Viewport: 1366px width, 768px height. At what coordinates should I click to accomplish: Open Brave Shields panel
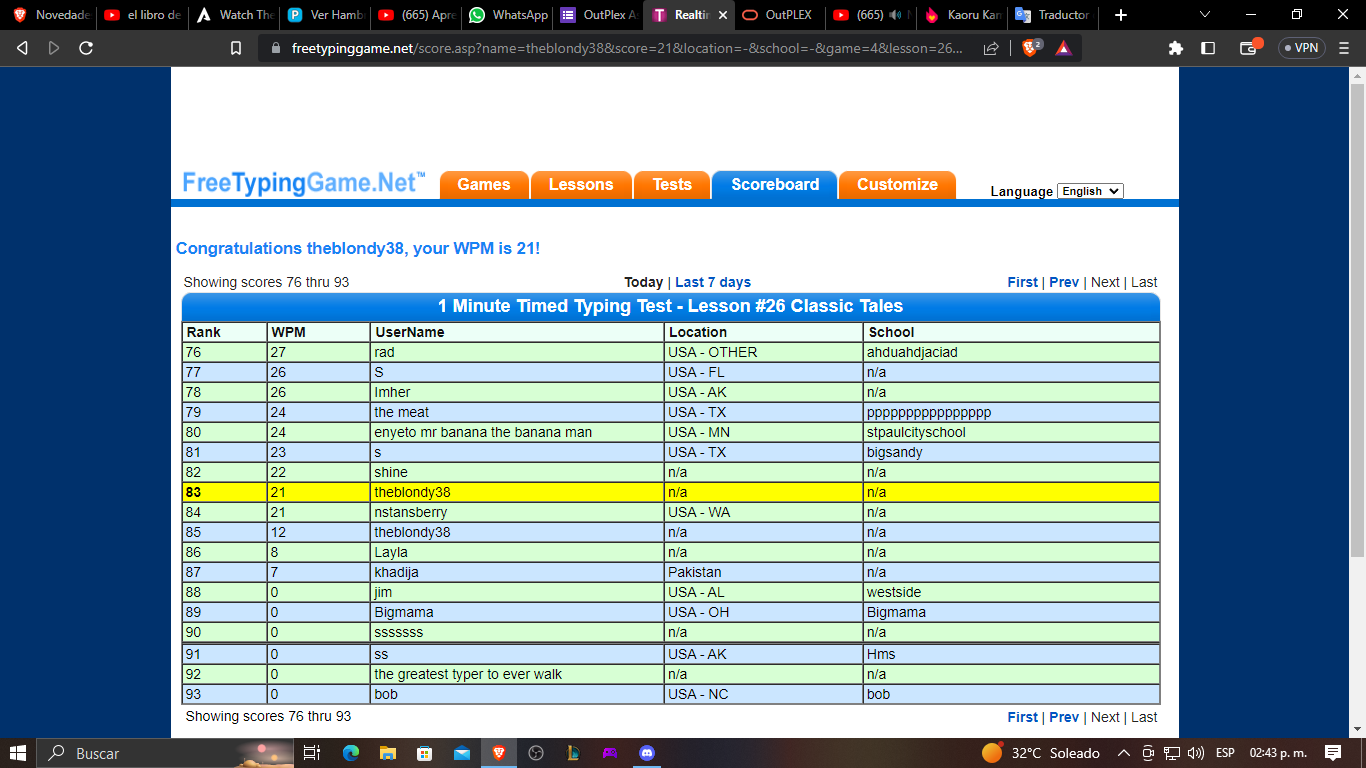[x=1031, y=47]
